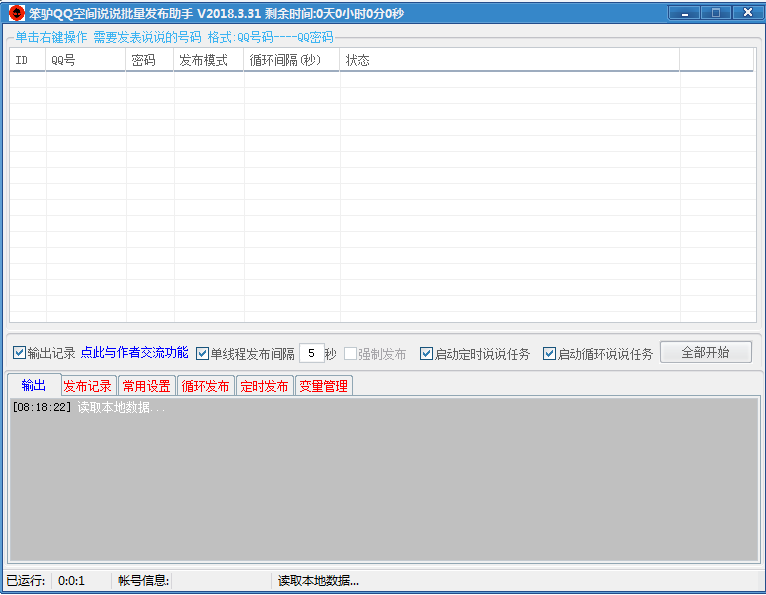The image size is (766, 595).
Task: Switch to the 输出 tab
Action: click(x=34, y=385)
